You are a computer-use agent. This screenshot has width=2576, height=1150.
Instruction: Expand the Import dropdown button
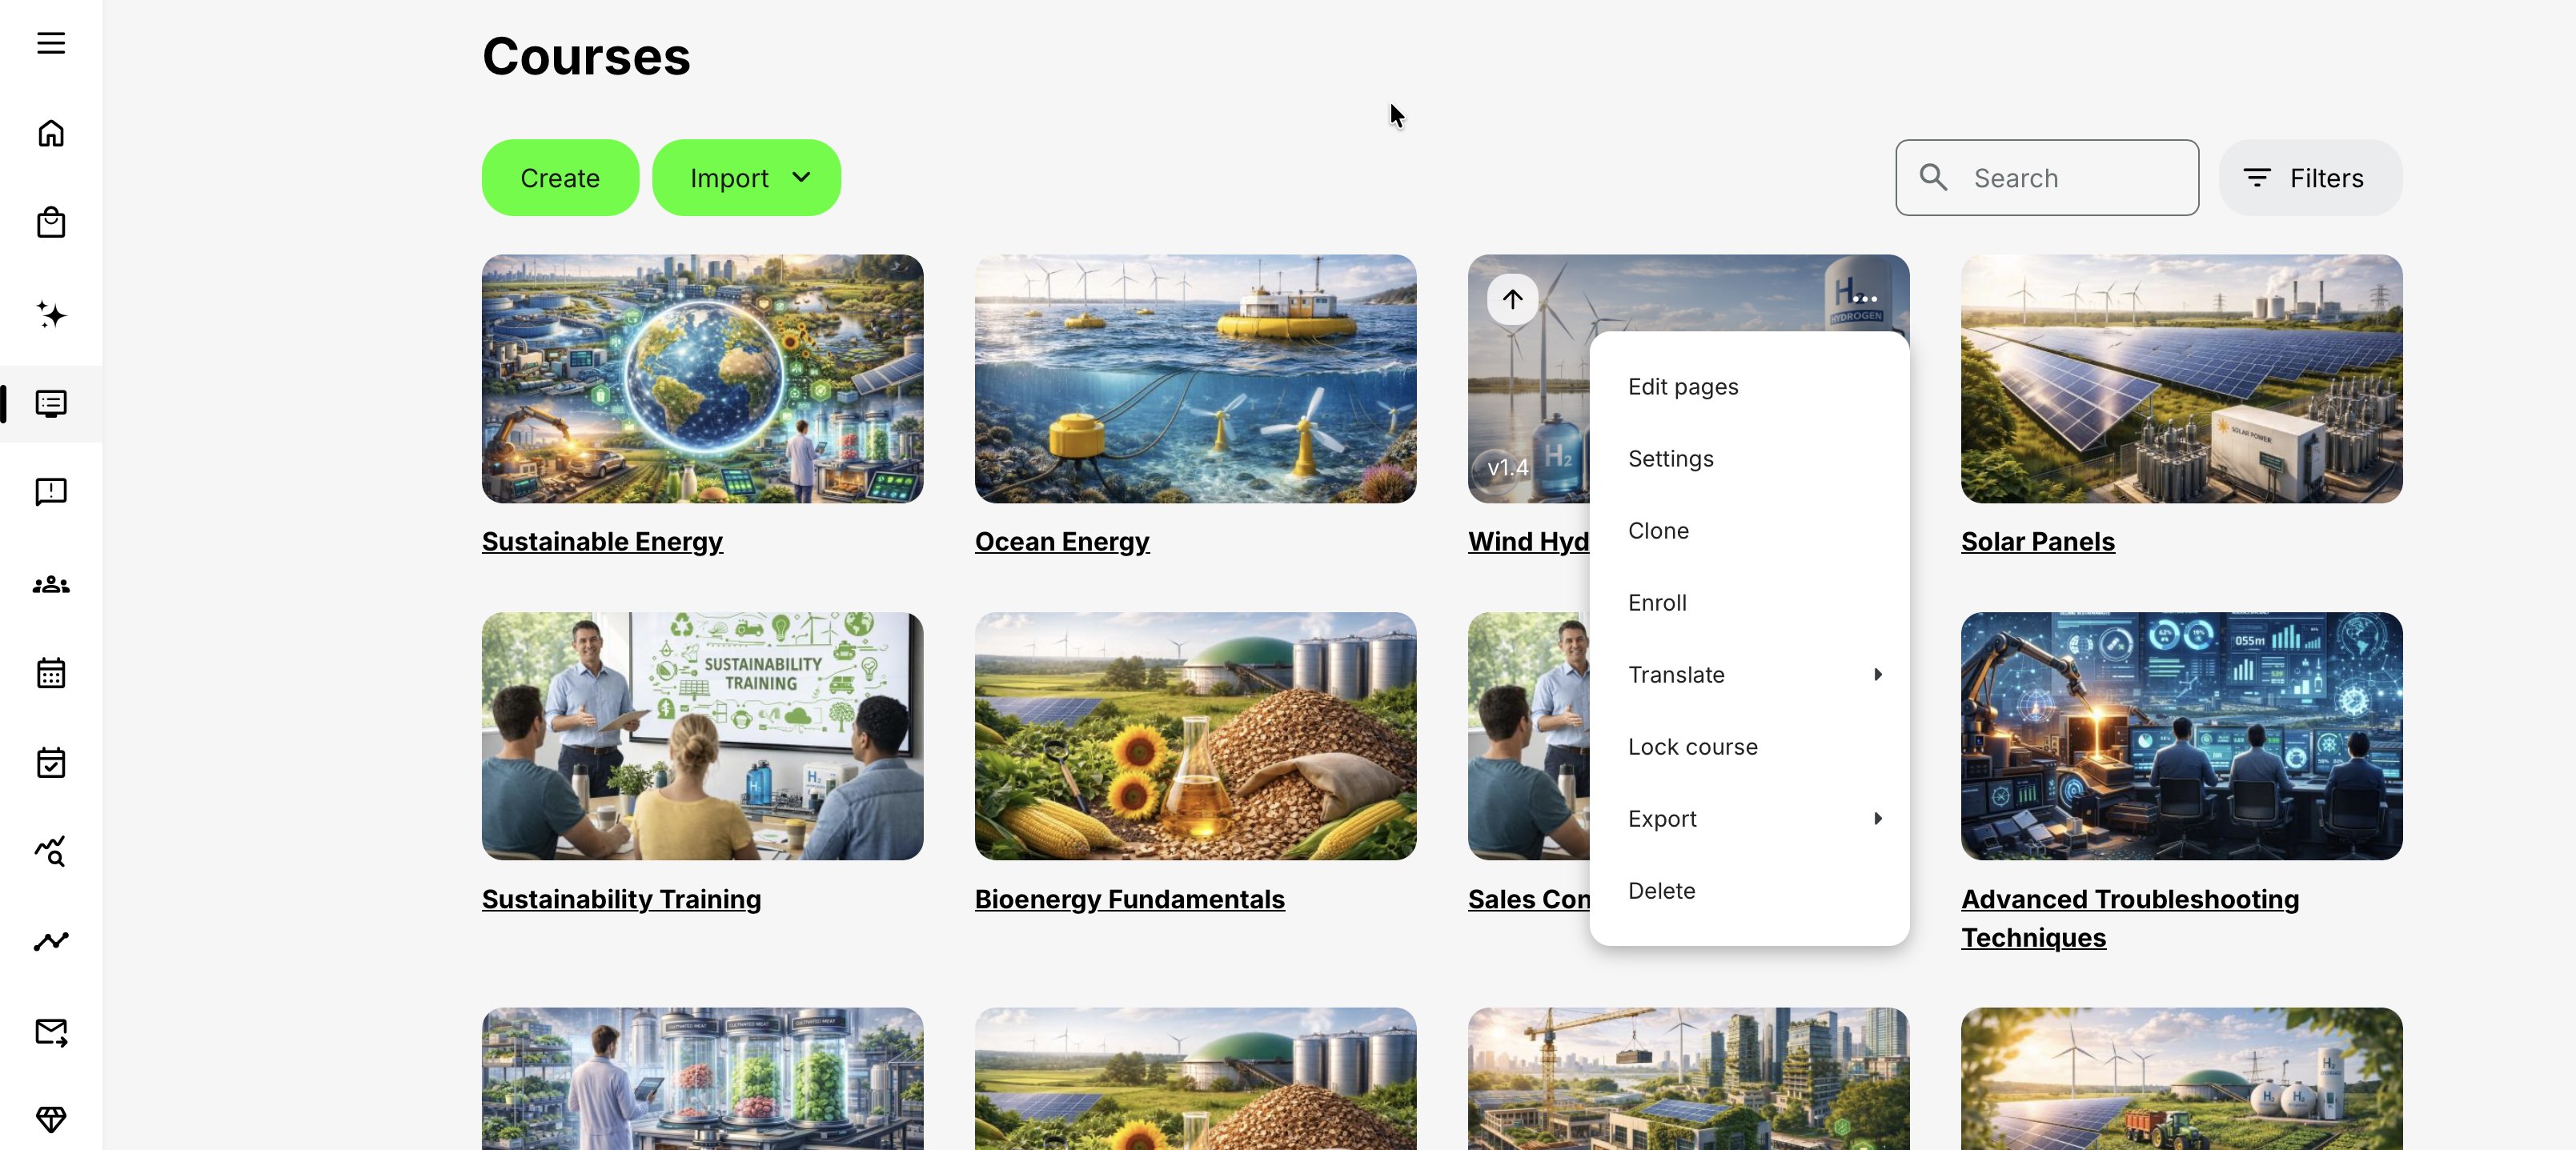click(x=746, y=177)
